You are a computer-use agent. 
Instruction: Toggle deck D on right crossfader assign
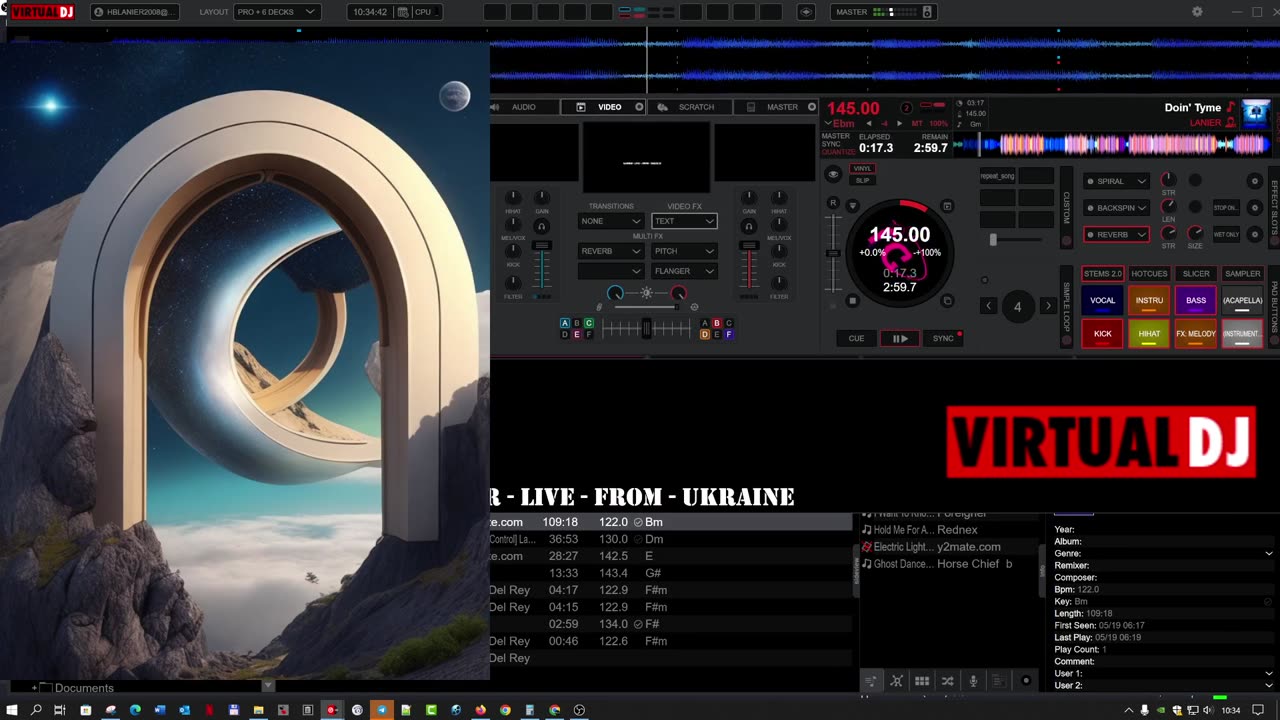point(705,334)
